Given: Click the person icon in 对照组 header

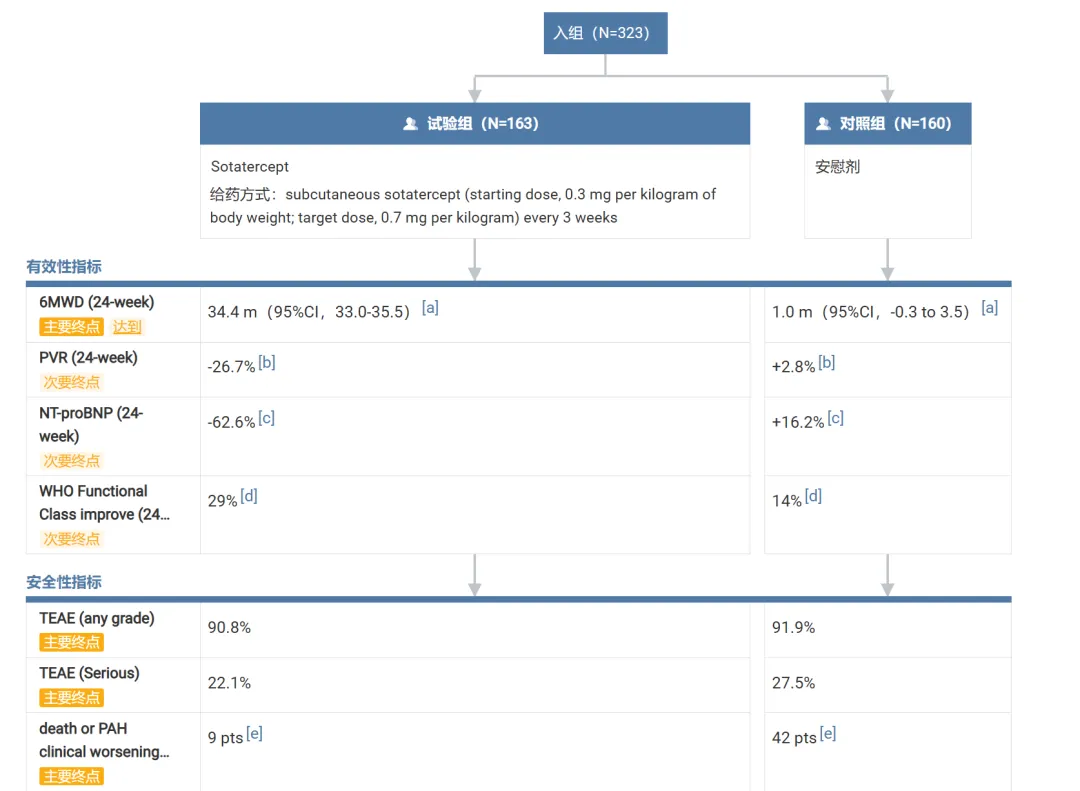Looking at the screenshot, I should [x=823, y=124].
